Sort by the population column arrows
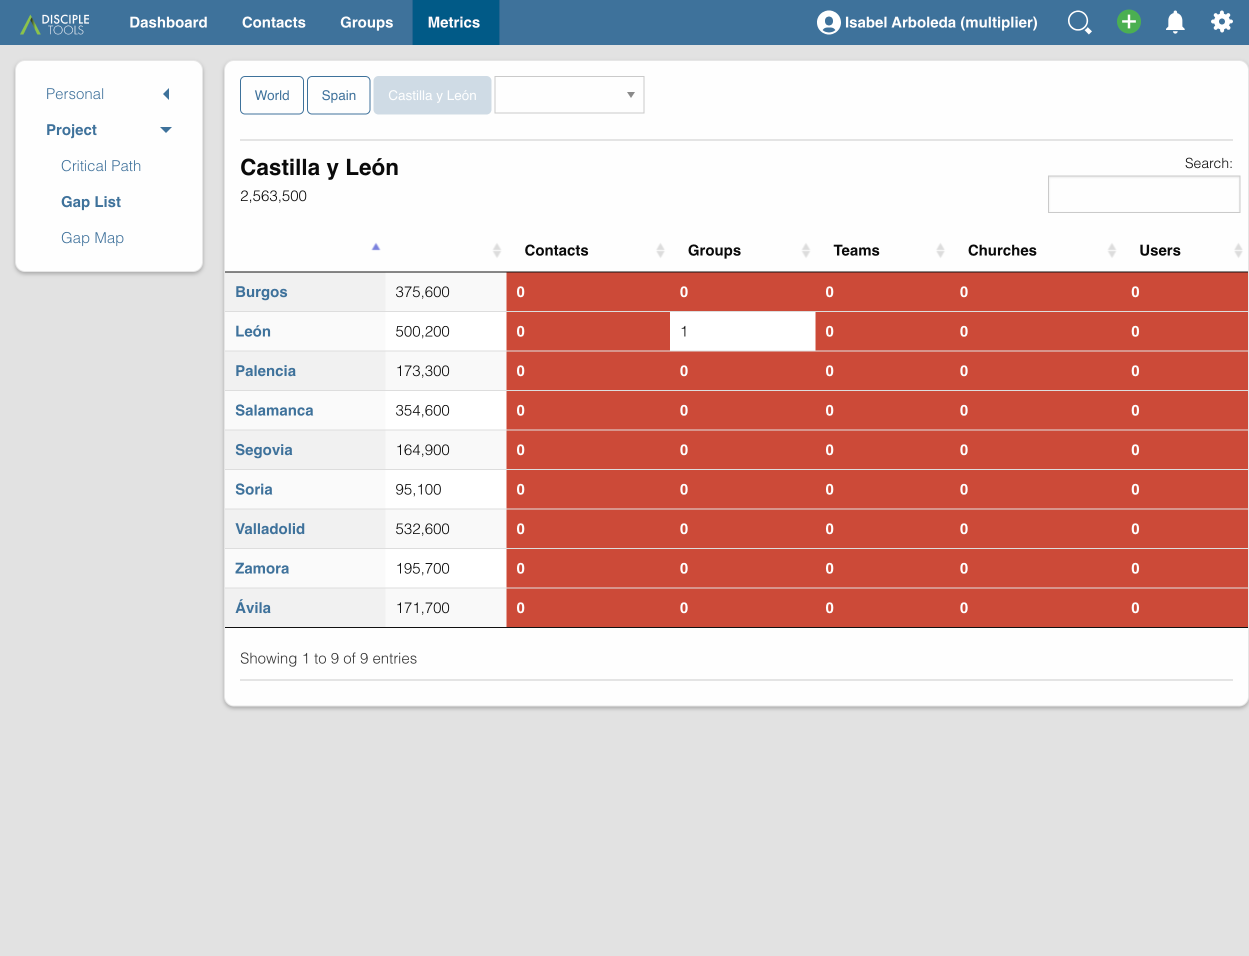 [x=497, y=250]
